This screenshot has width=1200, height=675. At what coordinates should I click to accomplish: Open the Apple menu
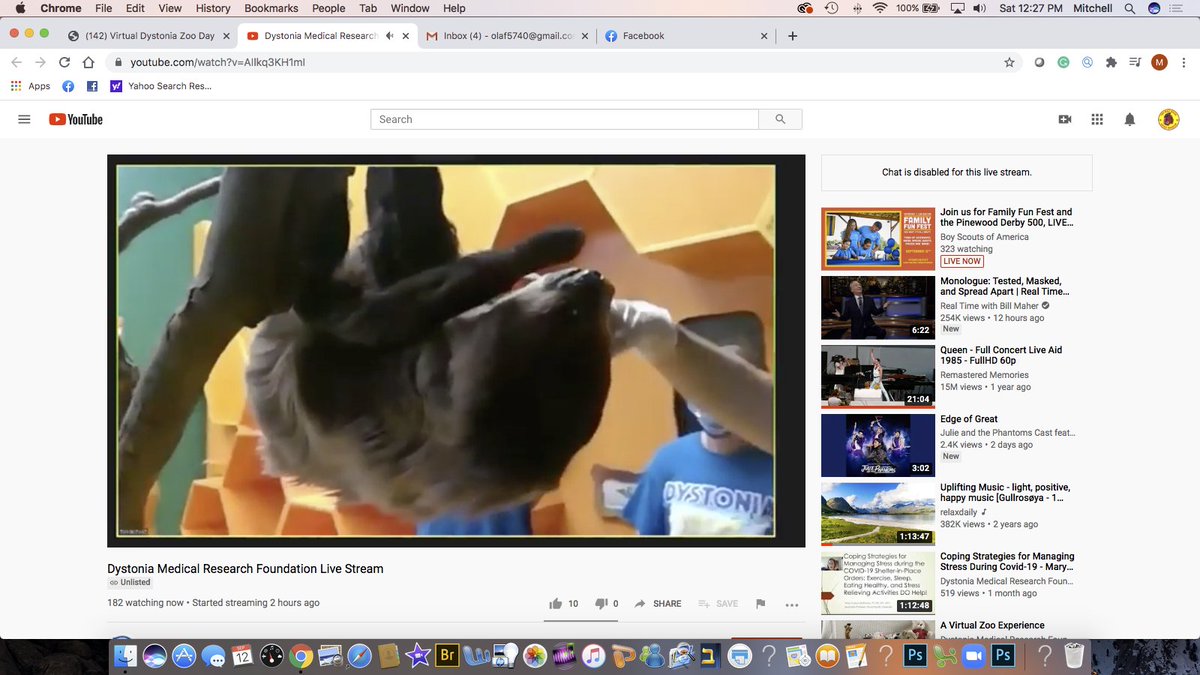[x=19, y=8]
